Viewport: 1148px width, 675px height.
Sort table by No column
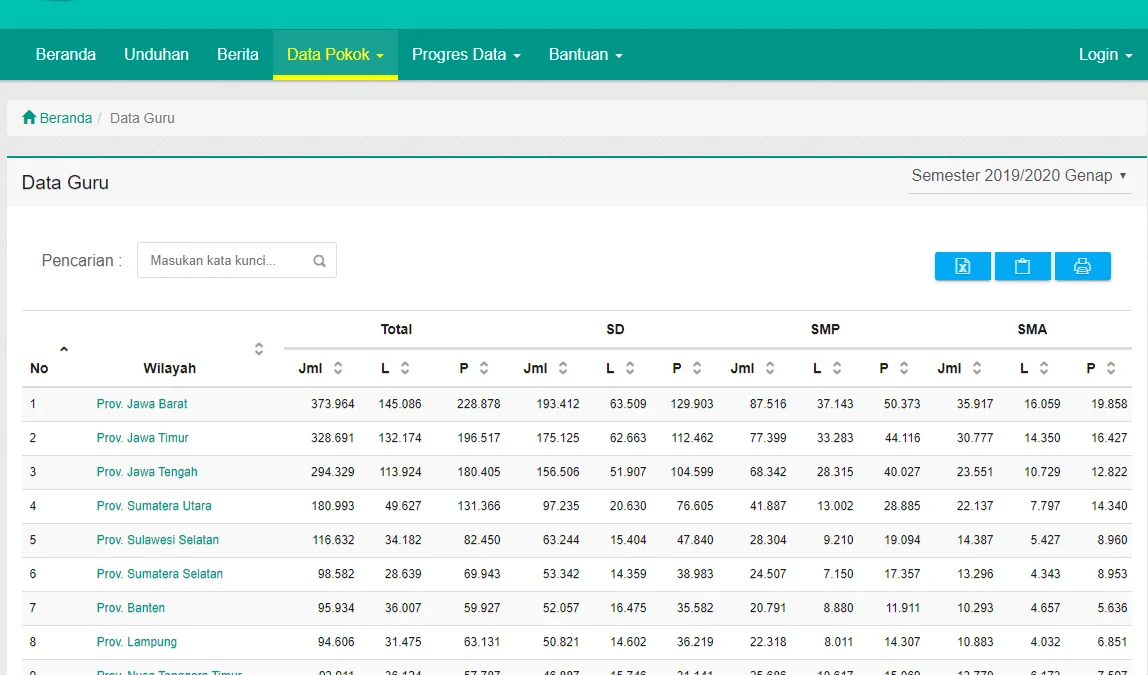pos(64,349)
